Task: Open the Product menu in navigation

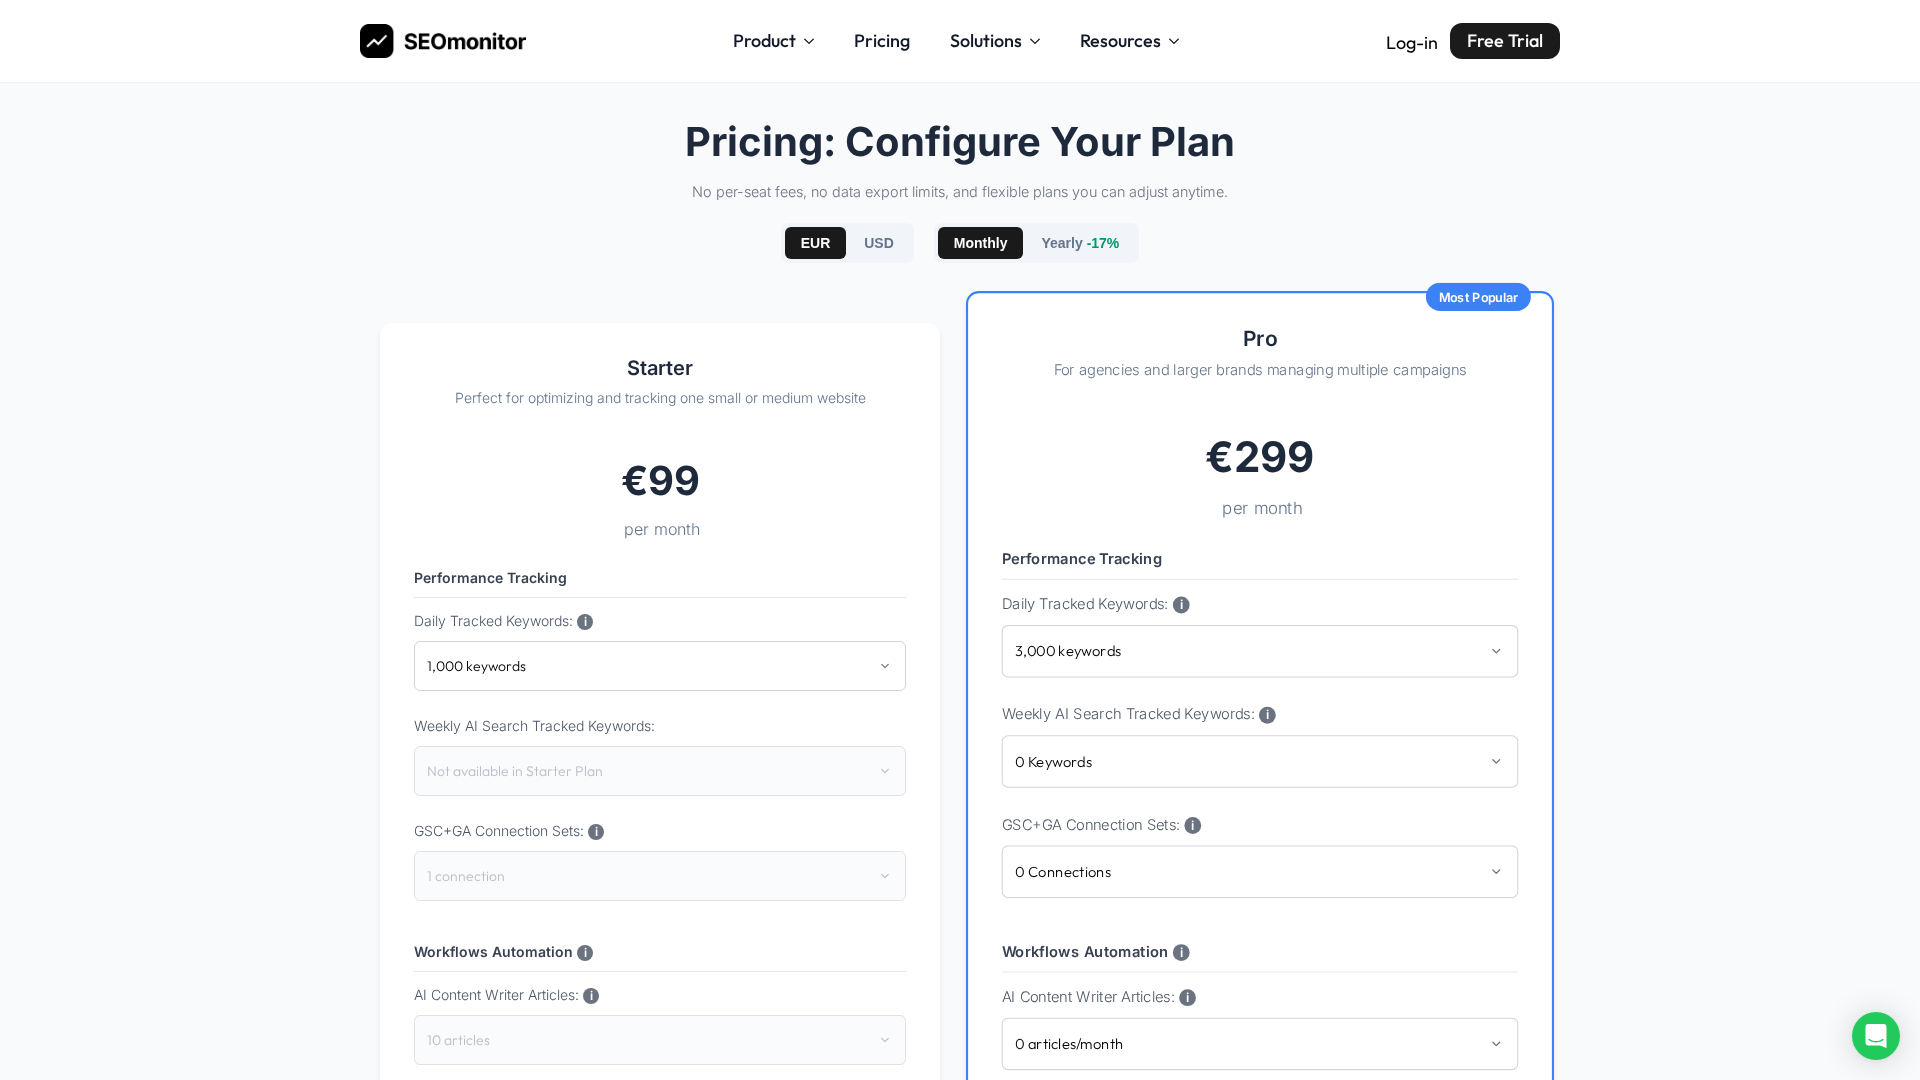Action: click(773, 41)
